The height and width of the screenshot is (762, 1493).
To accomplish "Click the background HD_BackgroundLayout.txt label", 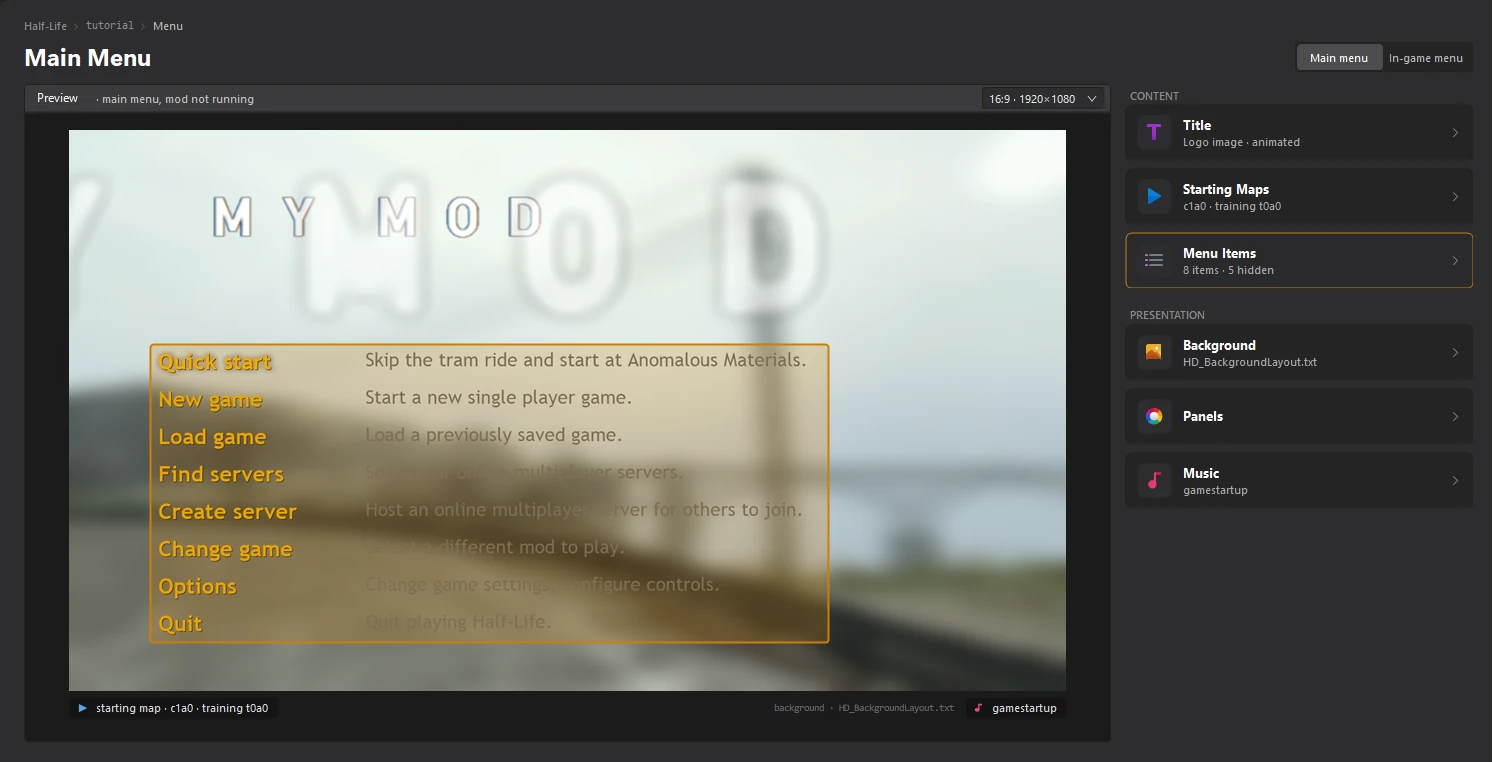I will 864,708.
